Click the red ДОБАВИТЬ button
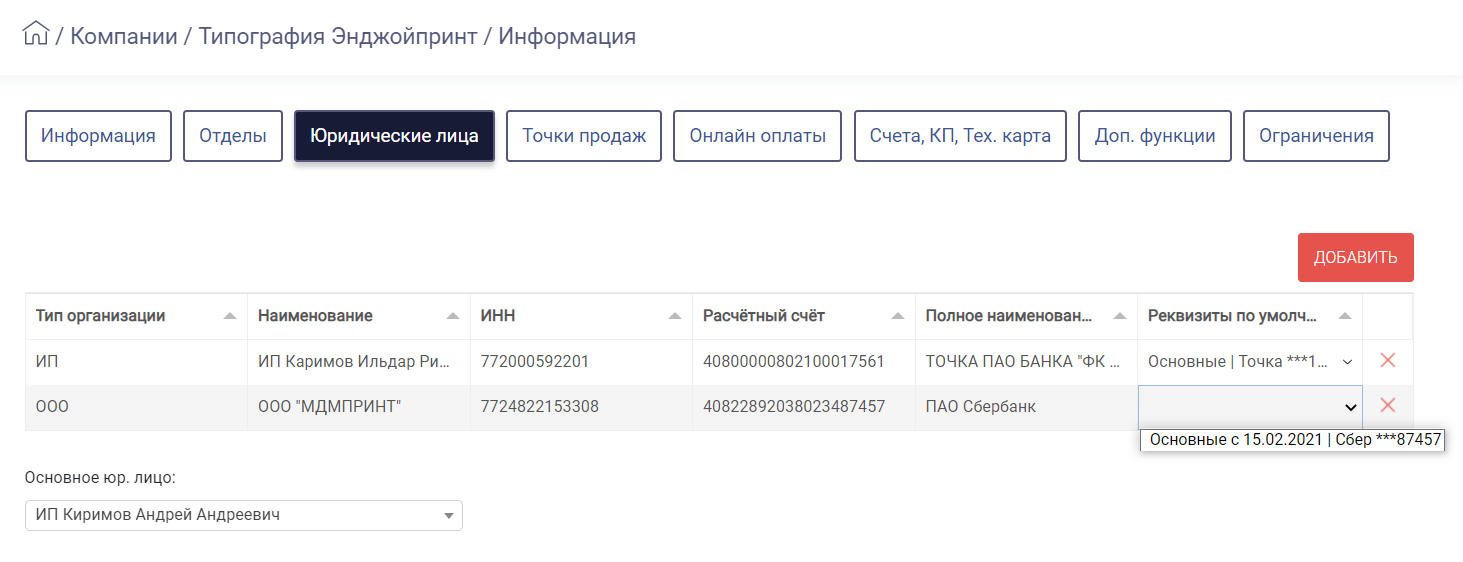The height and width of the screenshot is (562, 1463). [x=1355, y=257]
